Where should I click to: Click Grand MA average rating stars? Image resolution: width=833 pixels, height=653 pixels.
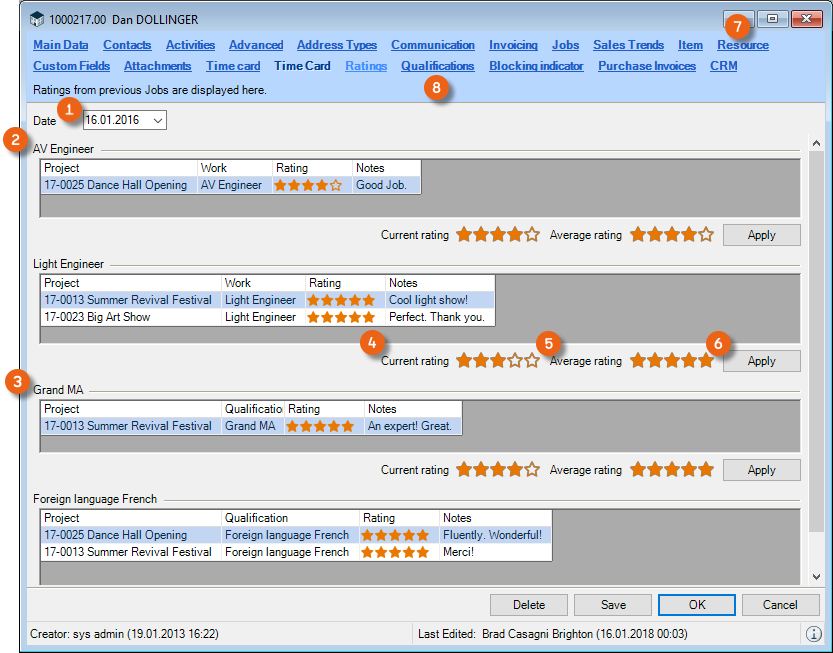coord(671,470)
